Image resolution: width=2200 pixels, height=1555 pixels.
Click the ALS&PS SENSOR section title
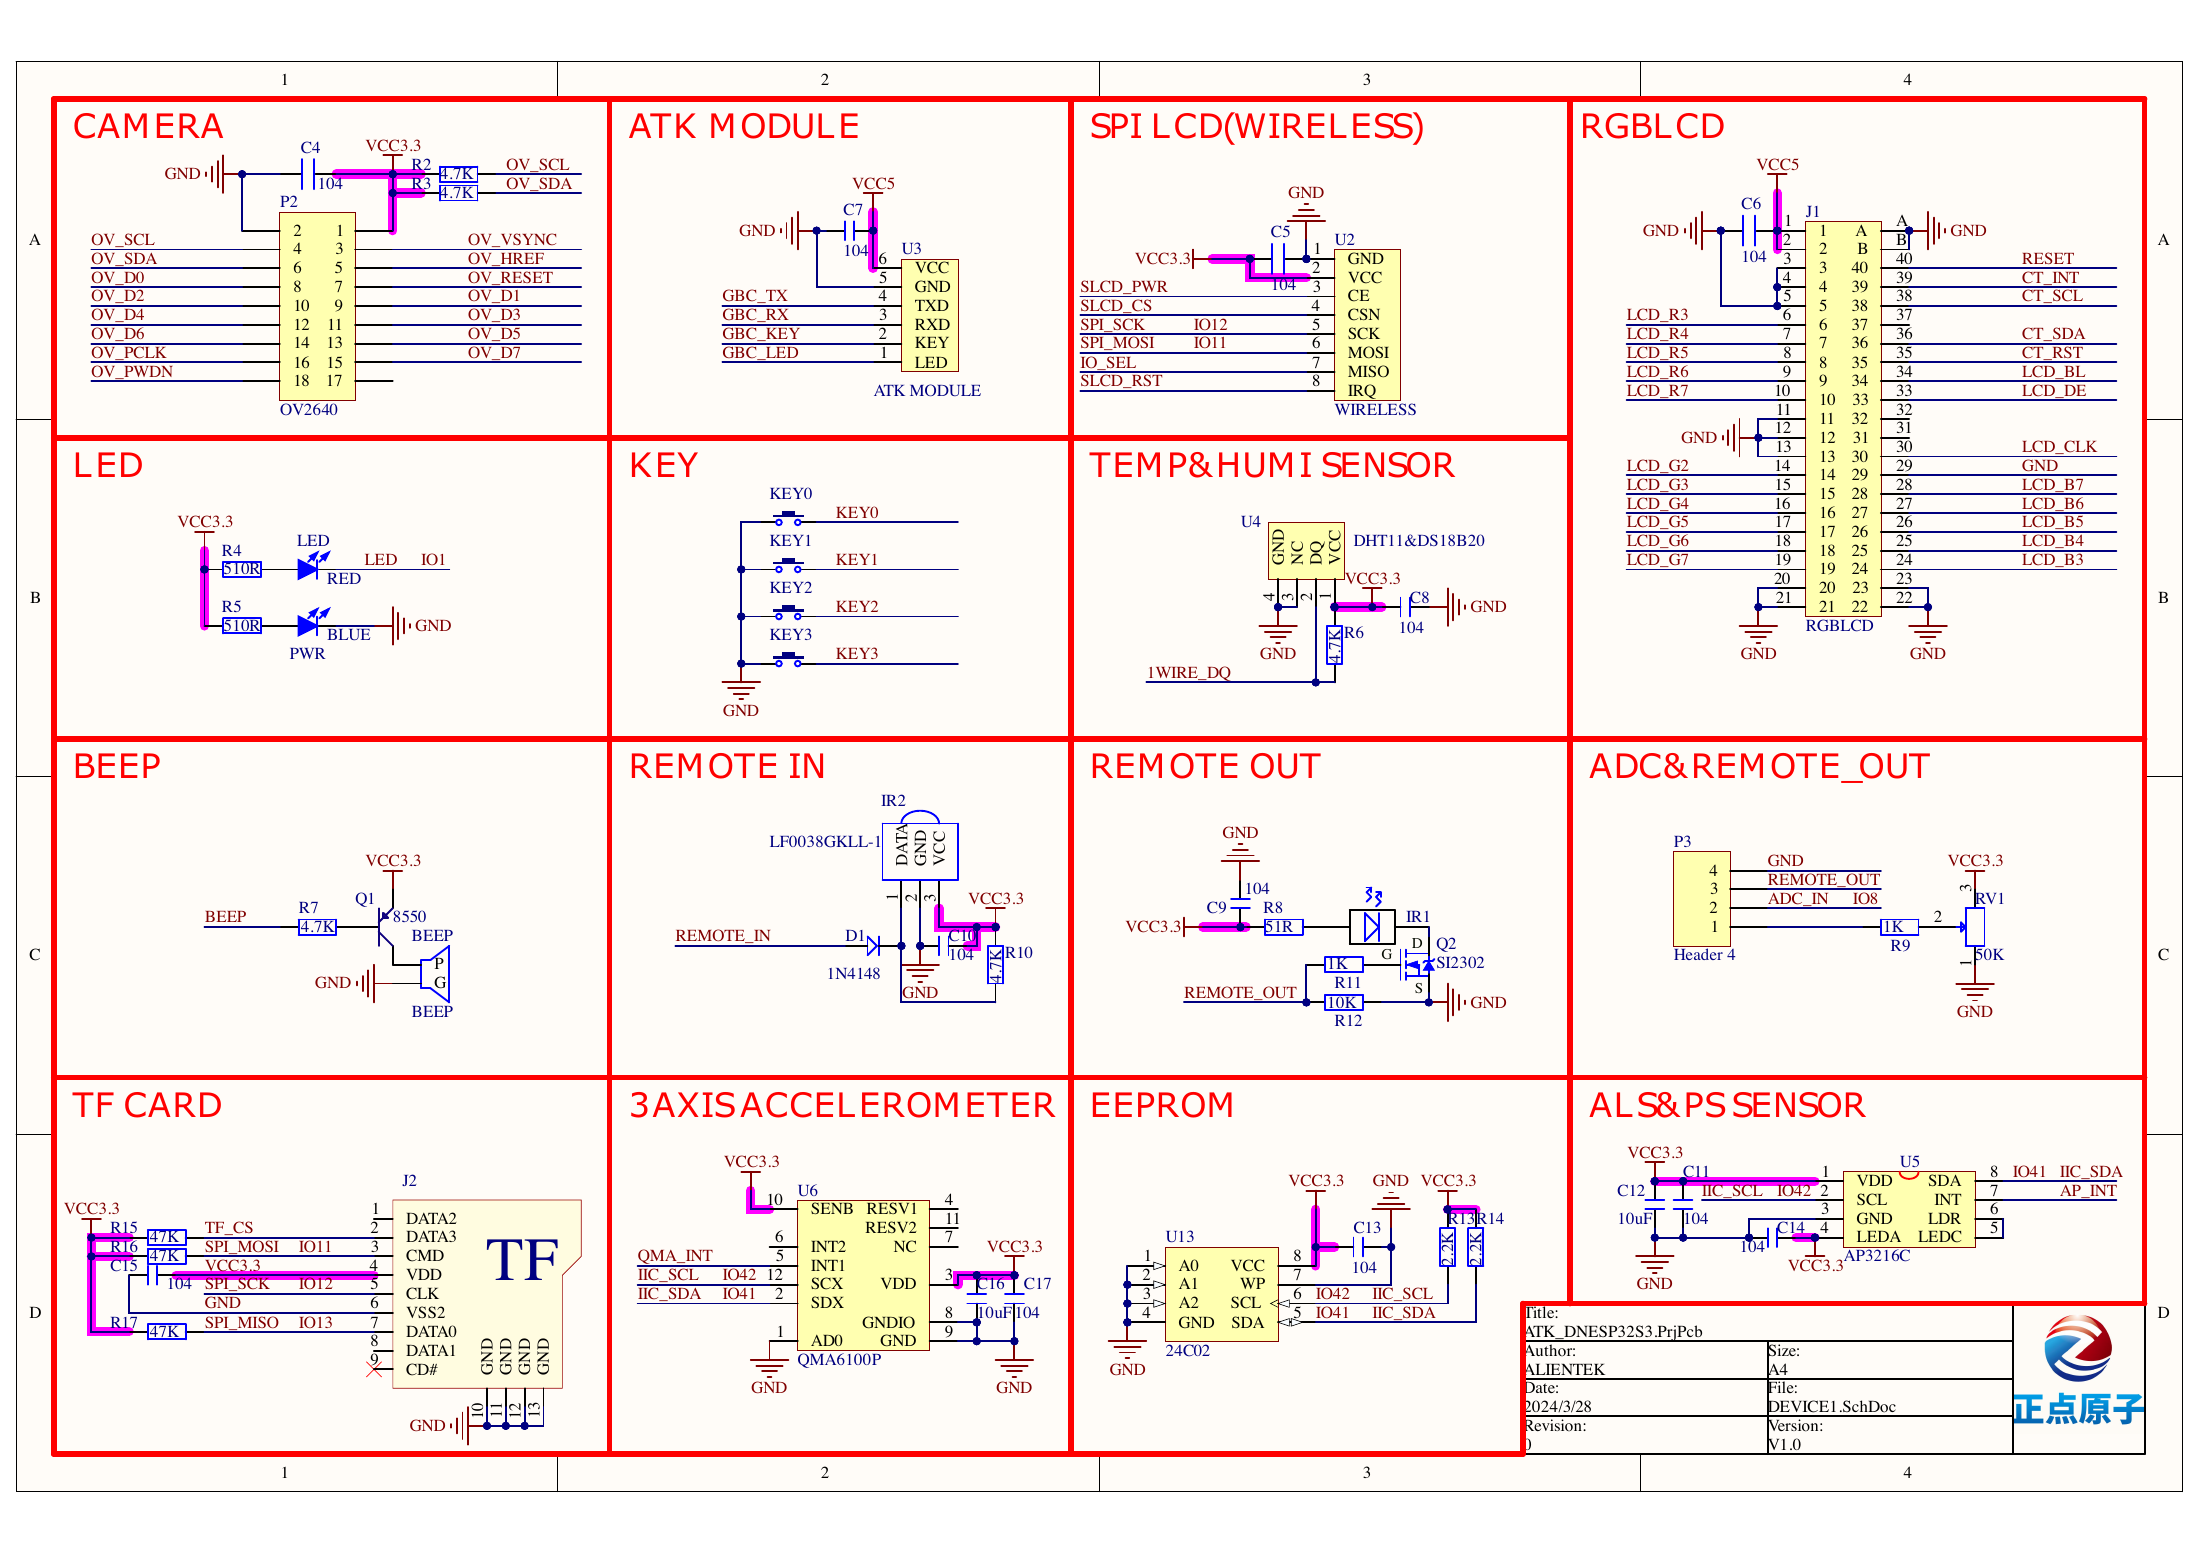click(1727, 1106)
